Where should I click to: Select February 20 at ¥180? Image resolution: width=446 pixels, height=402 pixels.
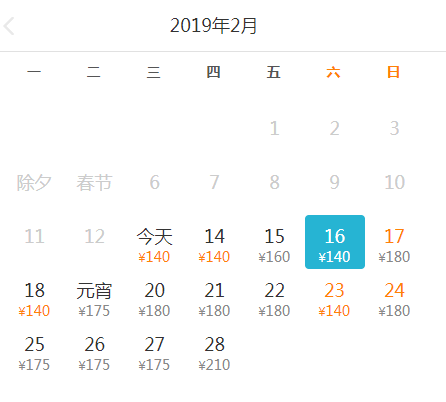[154, 296]
